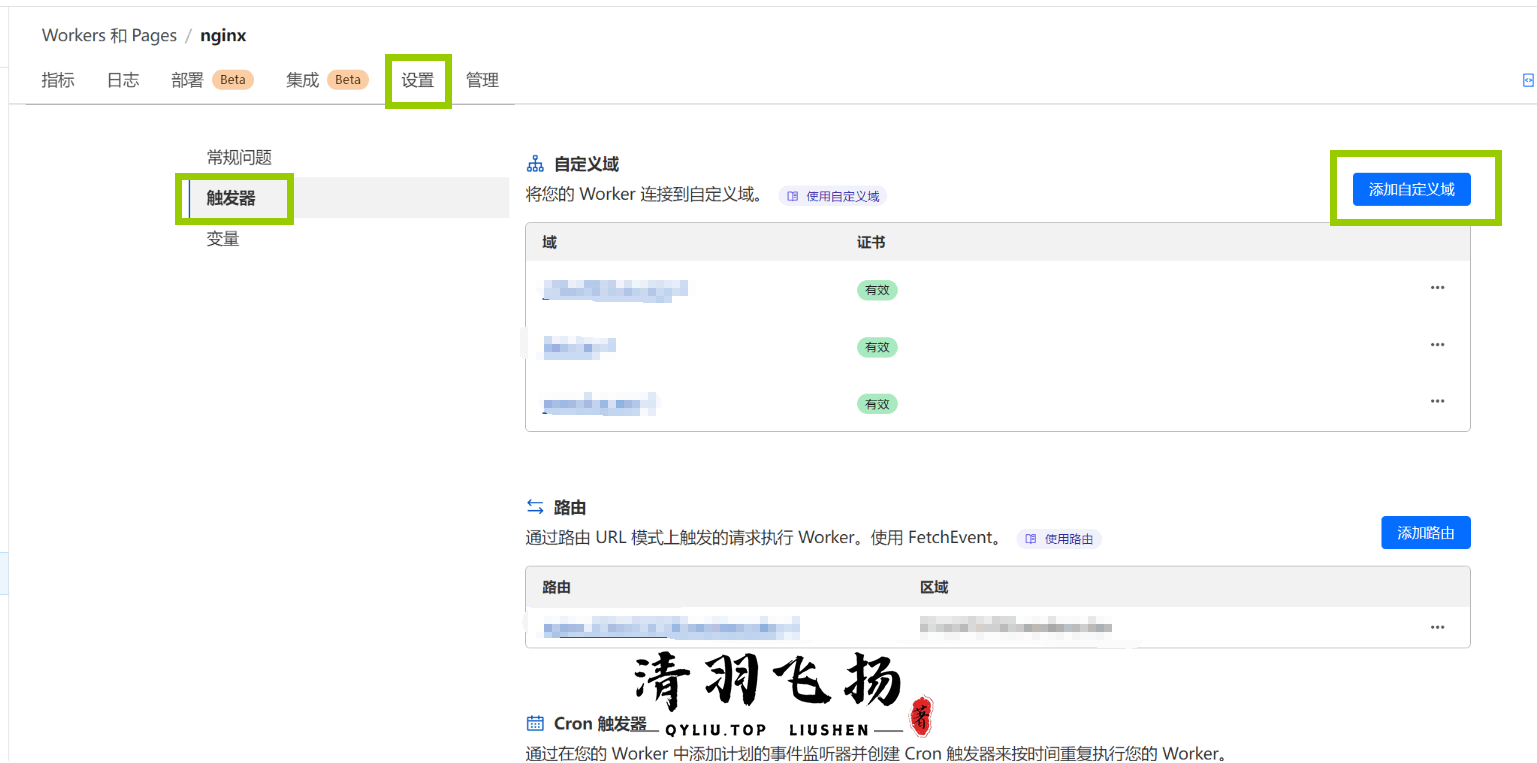Switch to the 日志 tab

[x=123, y=80]
